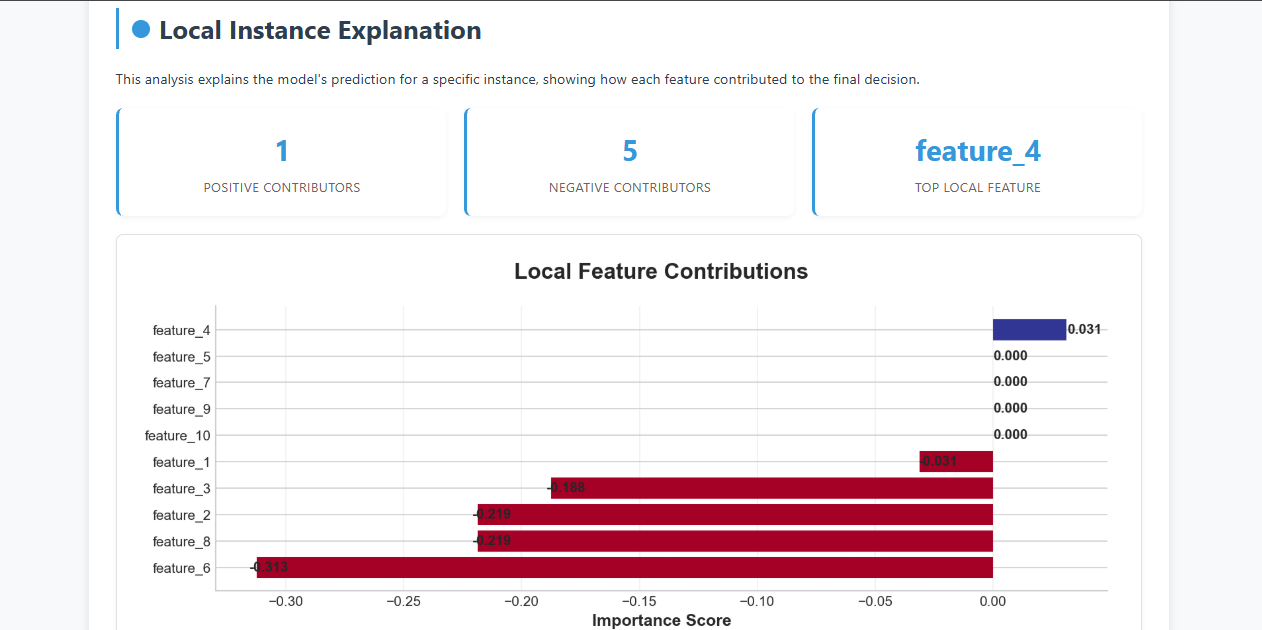Image resolution: width=1262 pixels, height=630 pixels.
Task: Click the red feature_3 bar
Action: [772, 488]
